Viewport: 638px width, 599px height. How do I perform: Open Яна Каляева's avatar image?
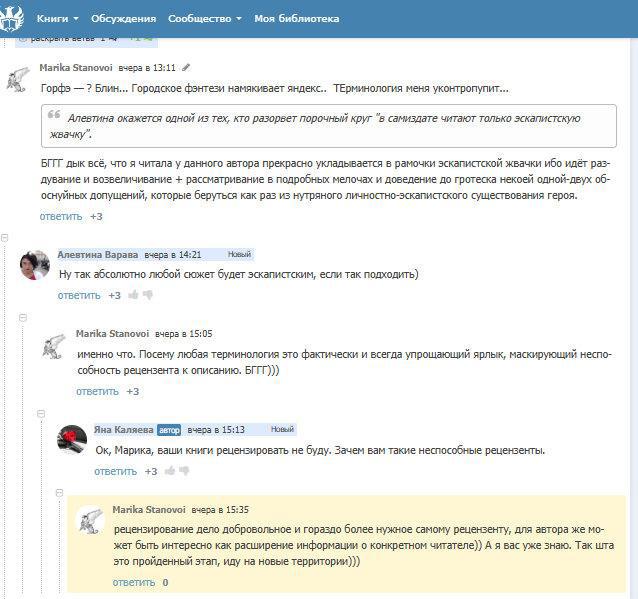[x=72, y=439]
